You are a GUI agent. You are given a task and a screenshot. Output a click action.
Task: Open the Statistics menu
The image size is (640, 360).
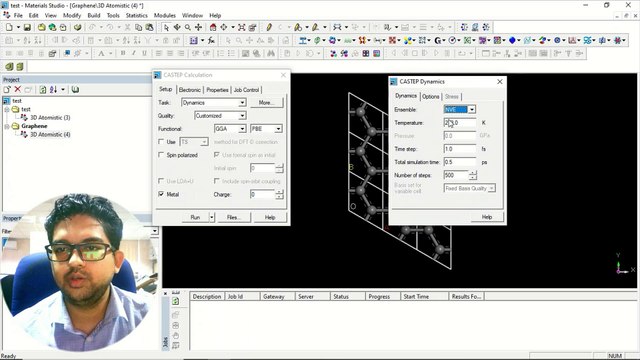pyautogui.click(x=136, y=15)
